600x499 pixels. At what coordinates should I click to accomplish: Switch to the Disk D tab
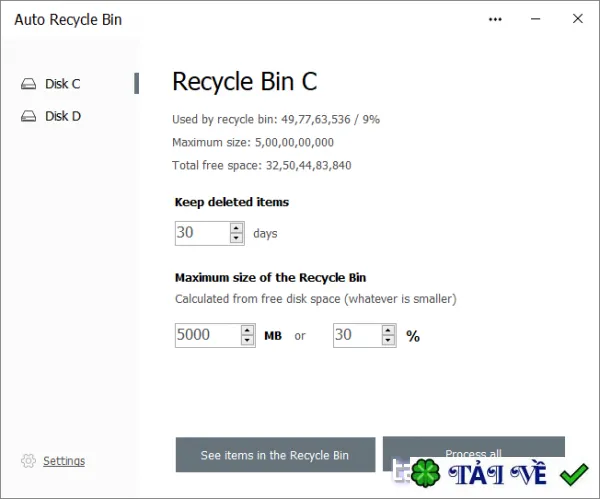pos(63,116)
